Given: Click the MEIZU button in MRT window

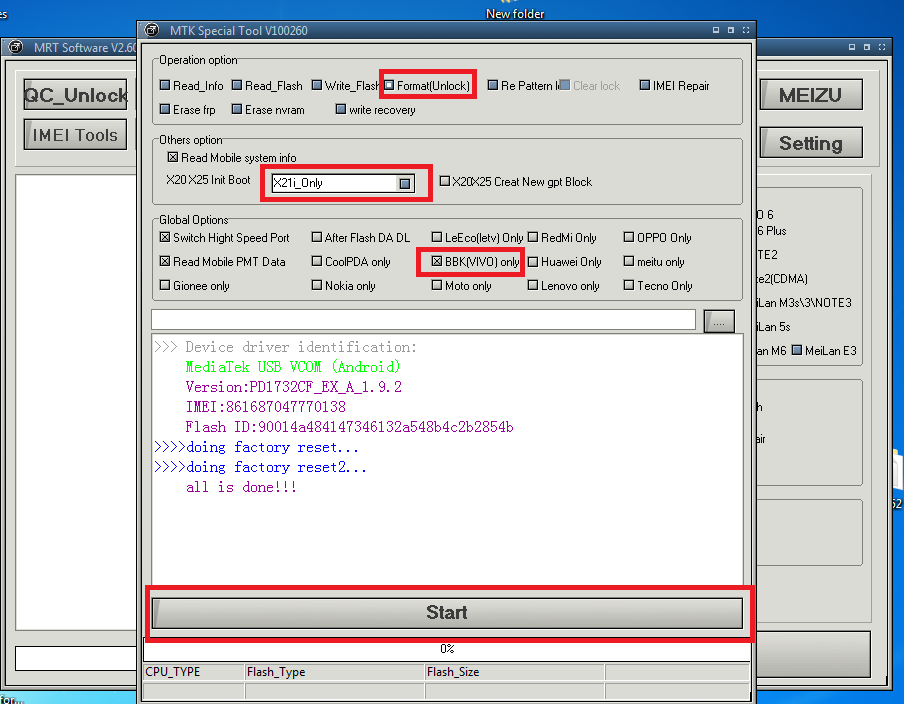Looking at the screenshot, I should pos(811,95).
